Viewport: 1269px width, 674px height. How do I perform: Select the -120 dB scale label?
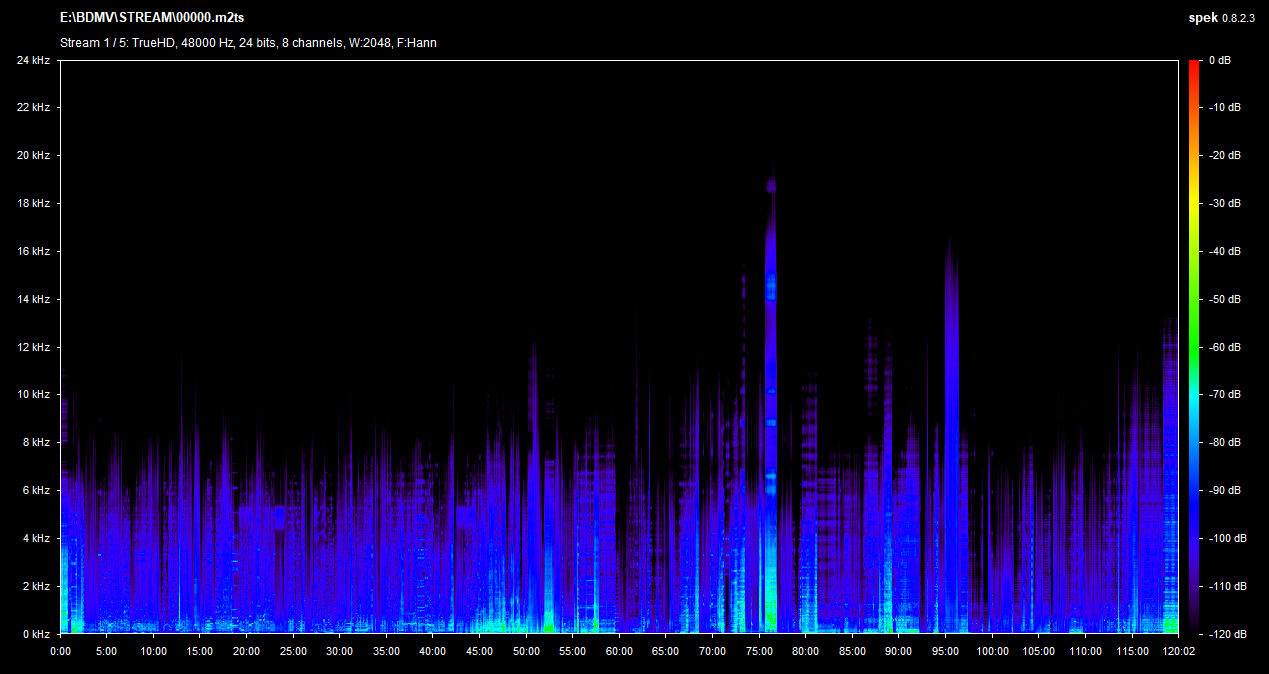[1226, 635]
